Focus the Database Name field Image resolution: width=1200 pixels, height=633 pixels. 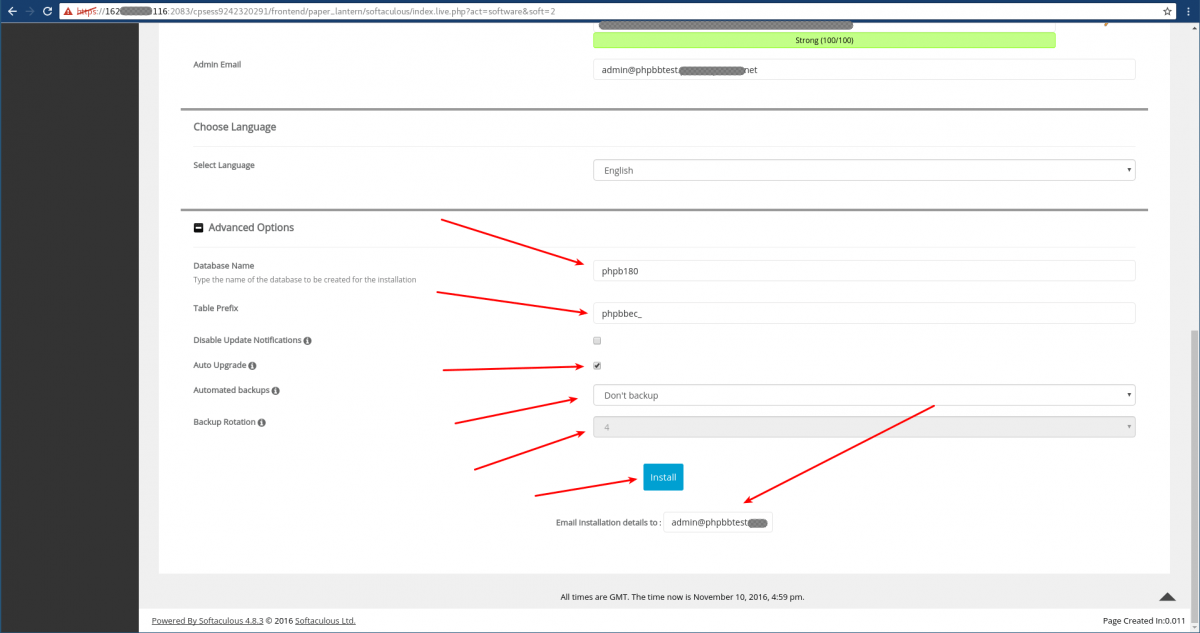(864, 270)
